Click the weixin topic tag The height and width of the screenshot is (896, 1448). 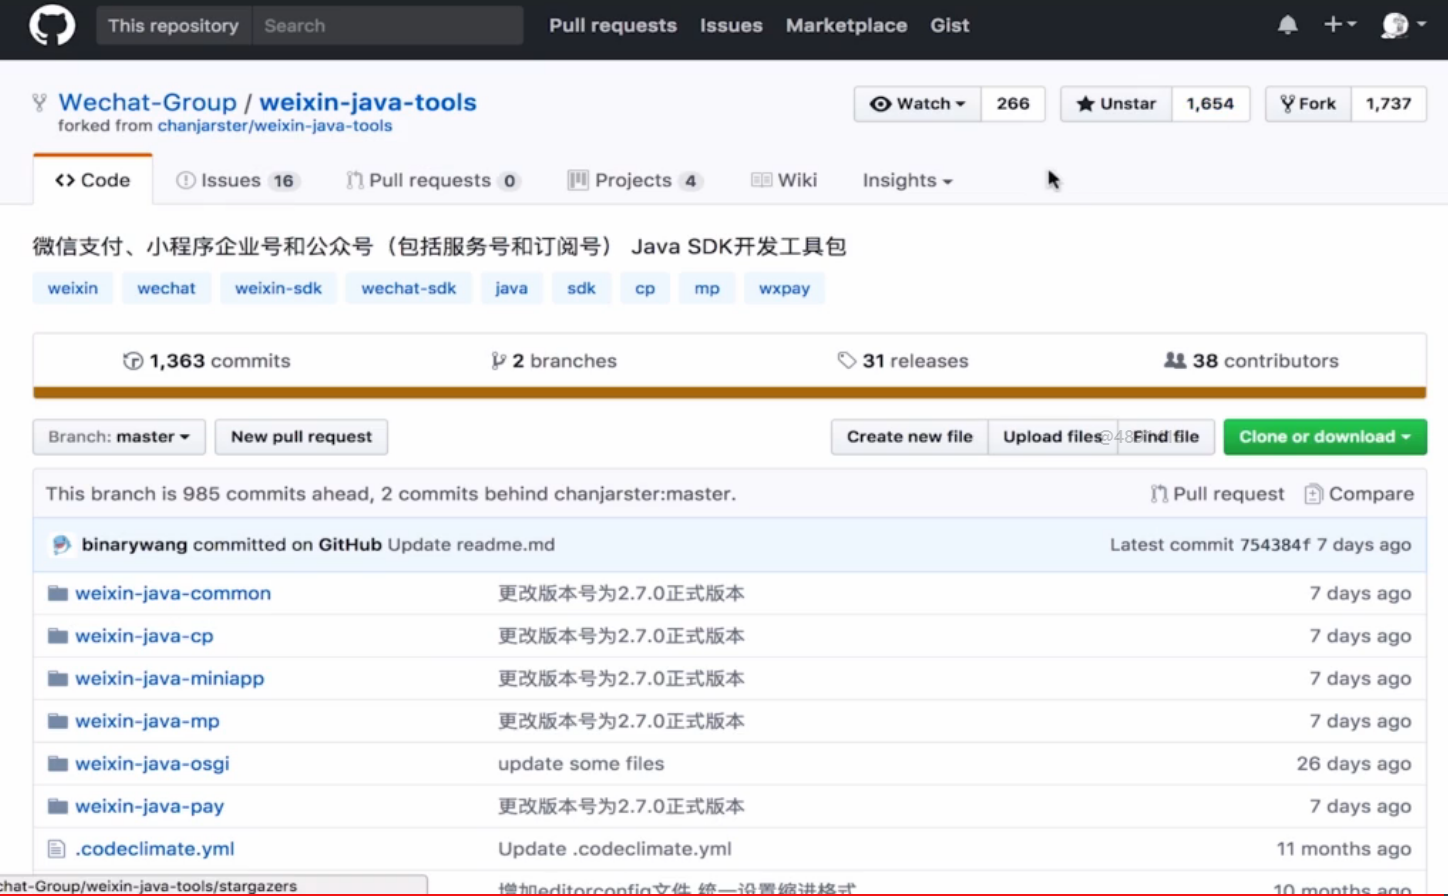(x=73, y=288)
